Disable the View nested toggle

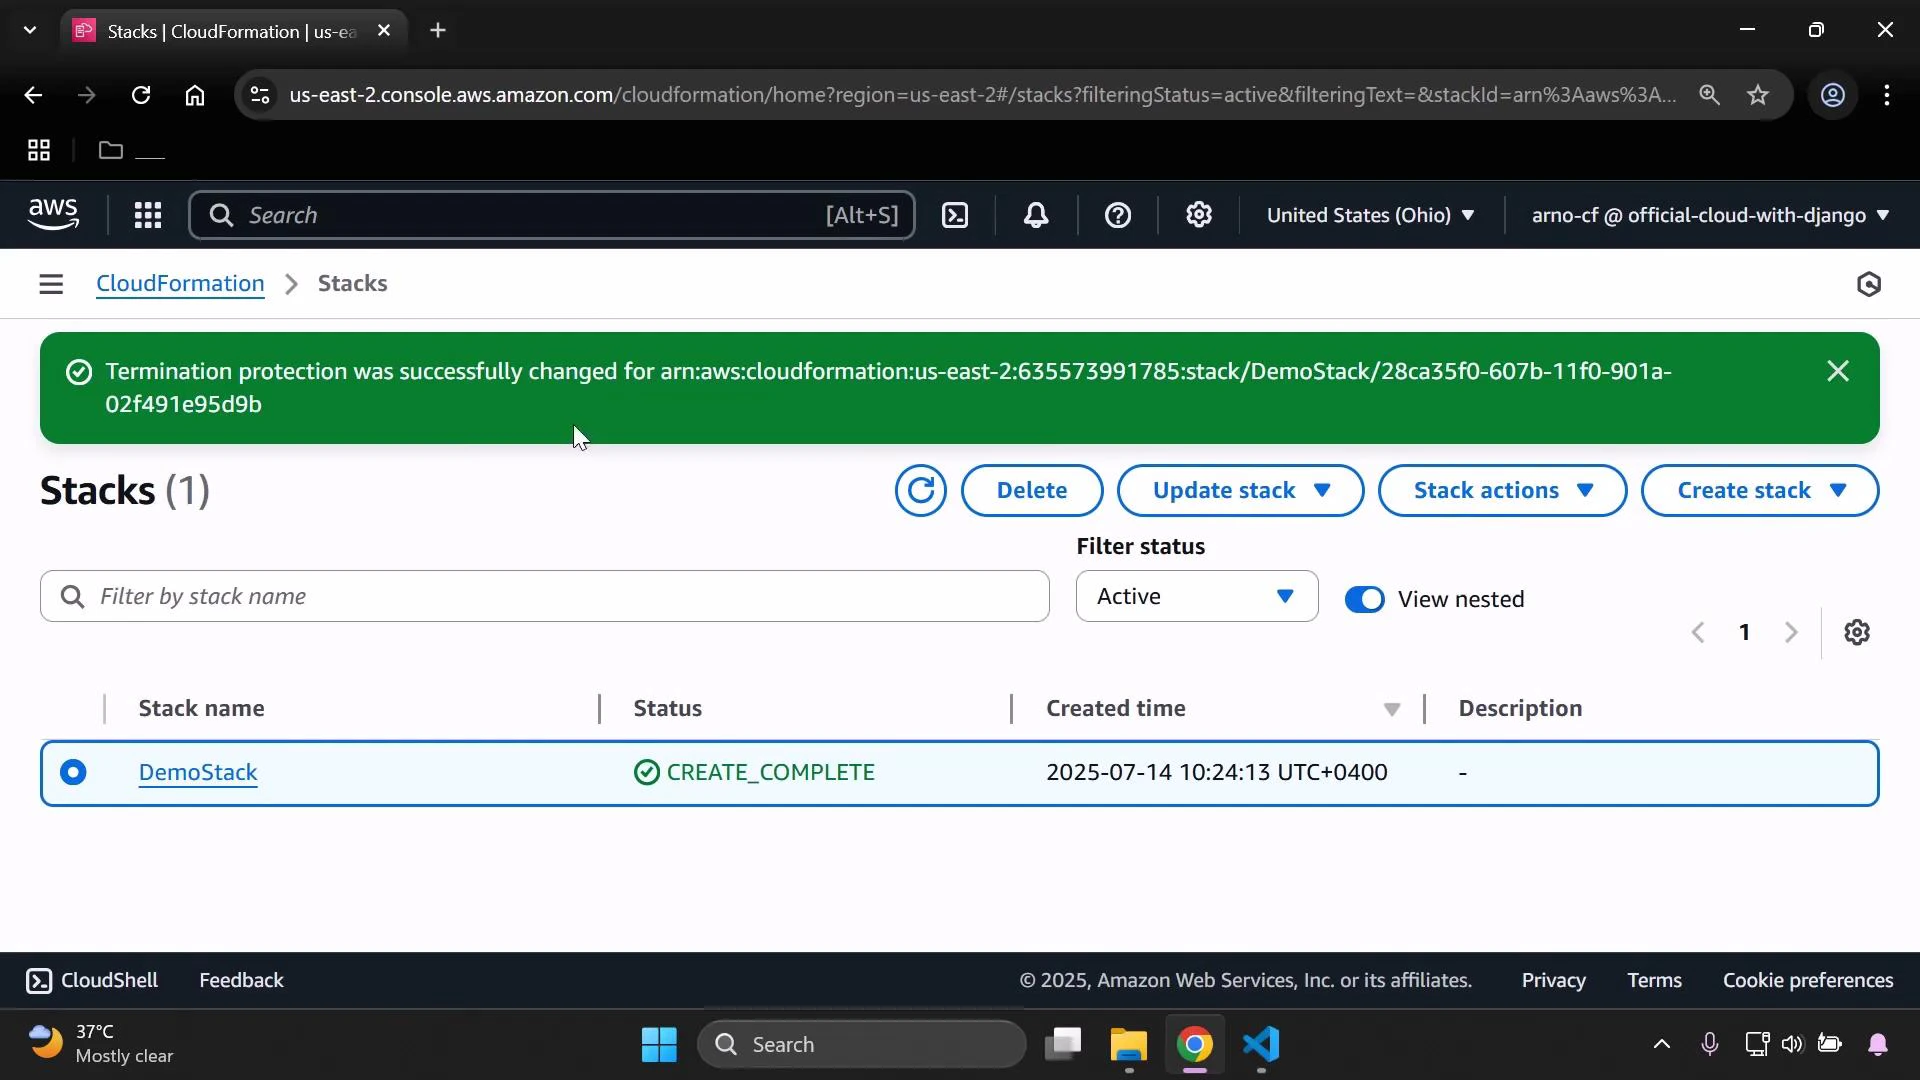[1364, 598]
